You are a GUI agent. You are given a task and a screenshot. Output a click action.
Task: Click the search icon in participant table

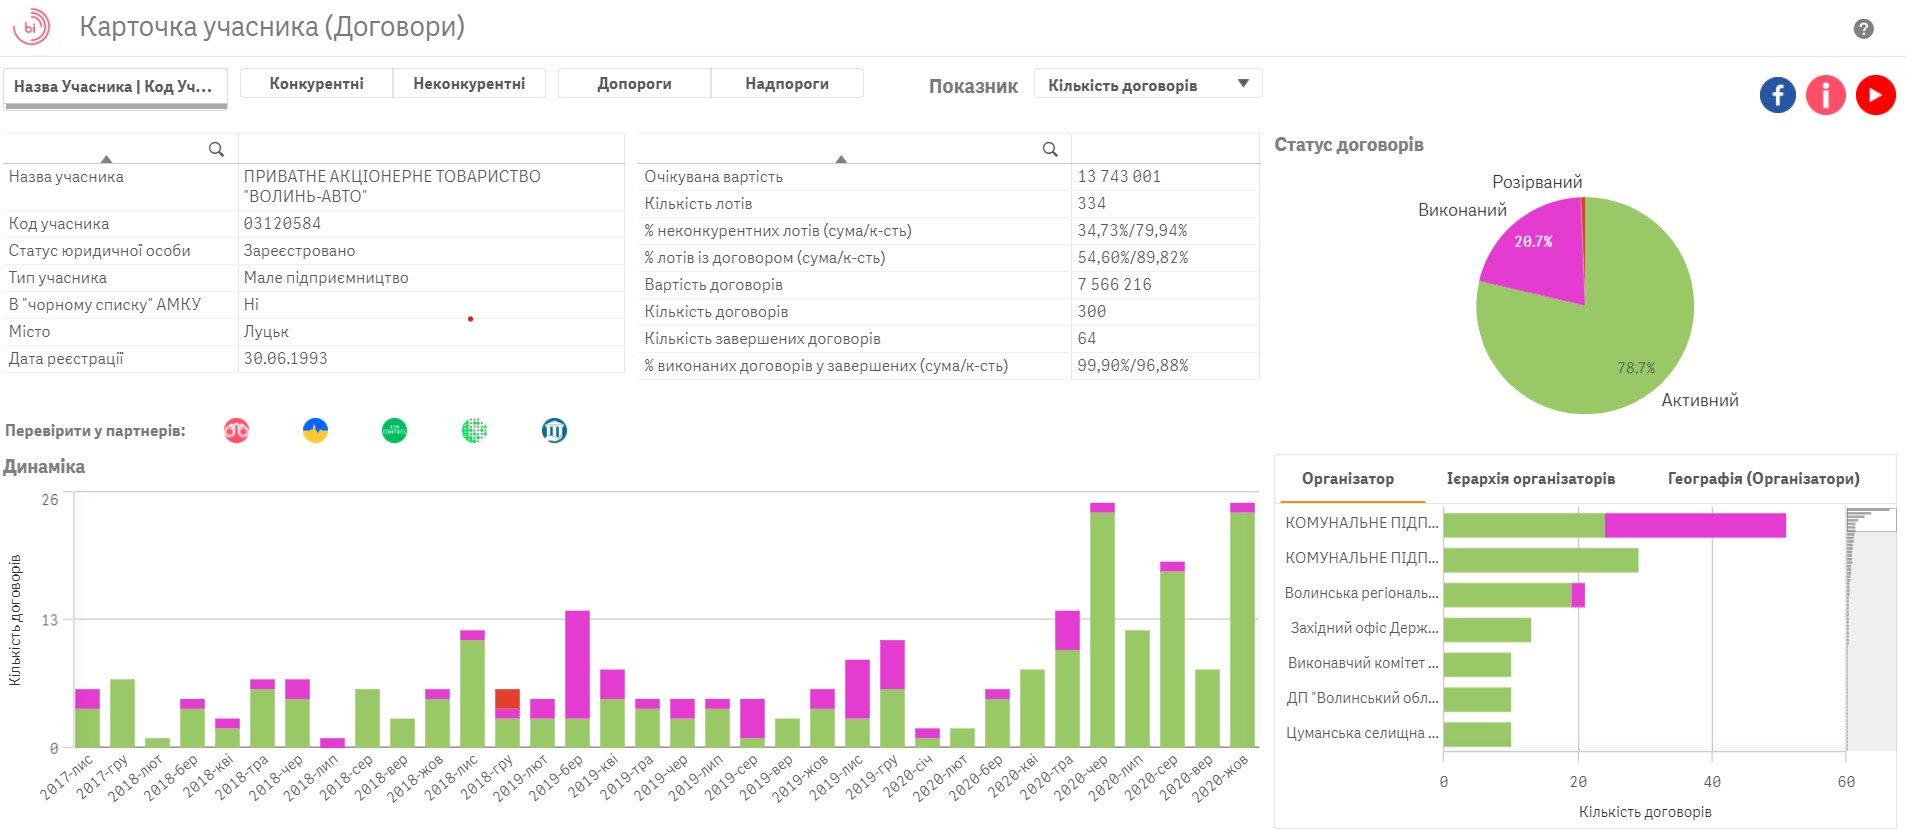[216, 149]
